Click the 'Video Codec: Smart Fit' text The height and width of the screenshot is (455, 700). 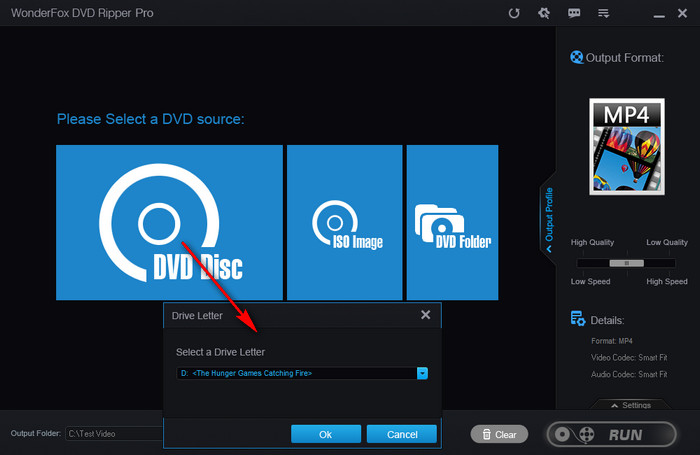[x=629, y=357]
